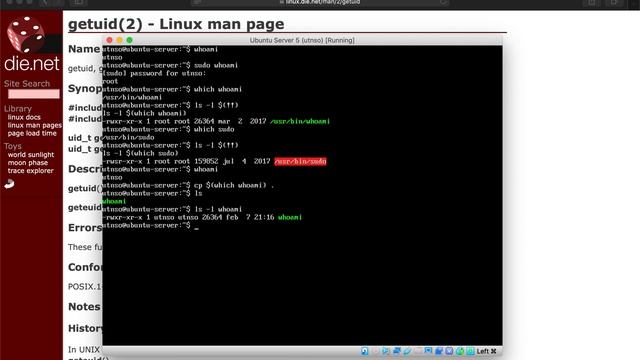Click the Errors heading on man page
Viewport: 640px width, 360px height.
click(85, 227)
